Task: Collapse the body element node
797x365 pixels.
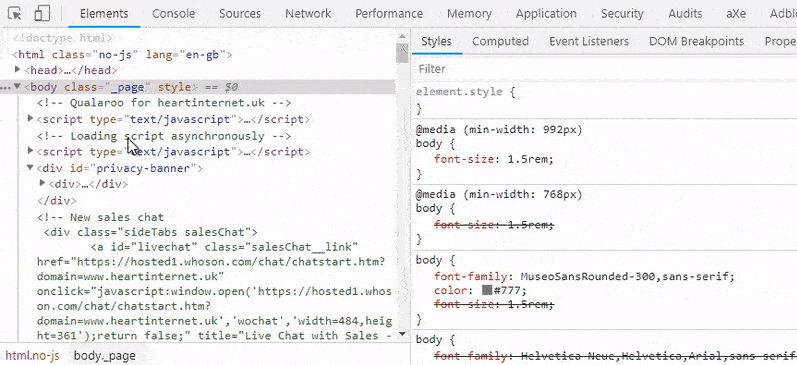Action: point(18,86)
